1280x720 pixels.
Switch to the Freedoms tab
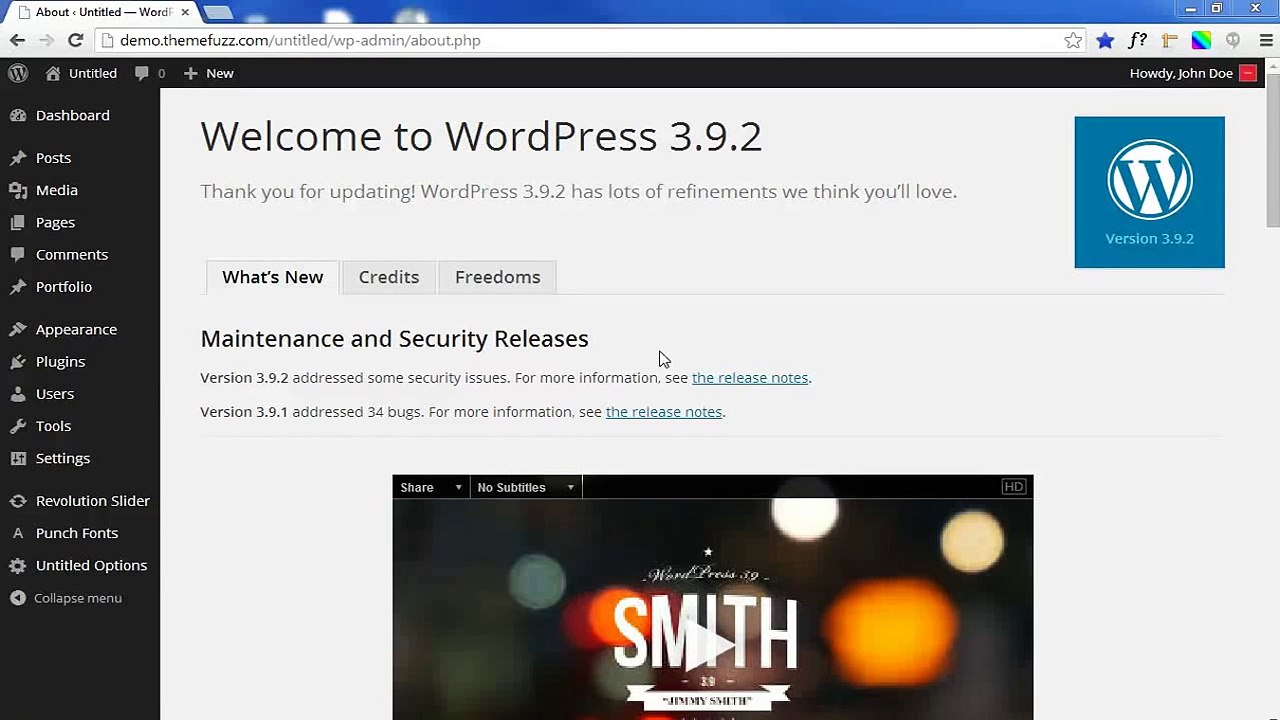click(497, 277)
